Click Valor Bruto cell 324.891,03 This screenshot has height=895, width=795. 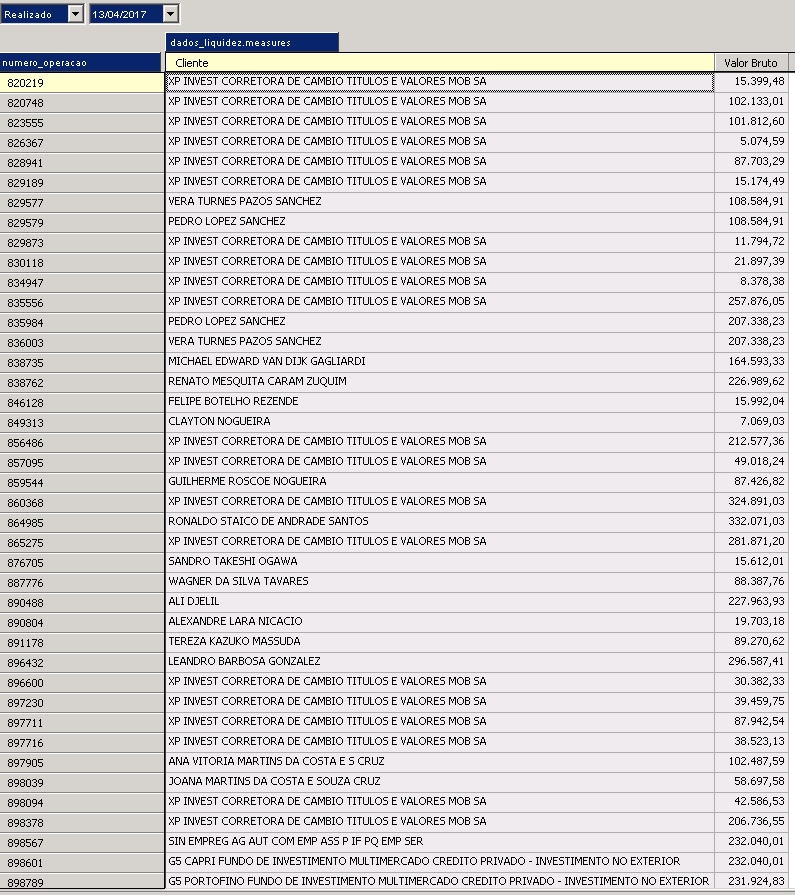coord(751,501)
